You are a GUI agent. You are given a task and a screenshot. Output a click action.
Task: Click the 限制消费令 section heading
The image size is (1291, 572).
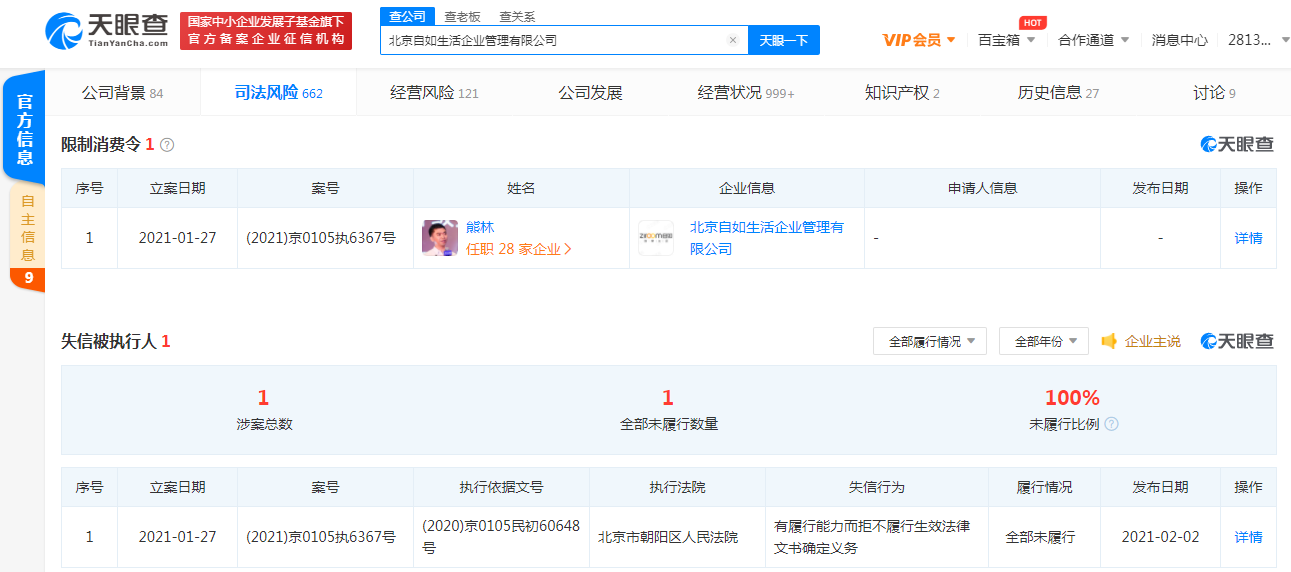click(101, 145)
